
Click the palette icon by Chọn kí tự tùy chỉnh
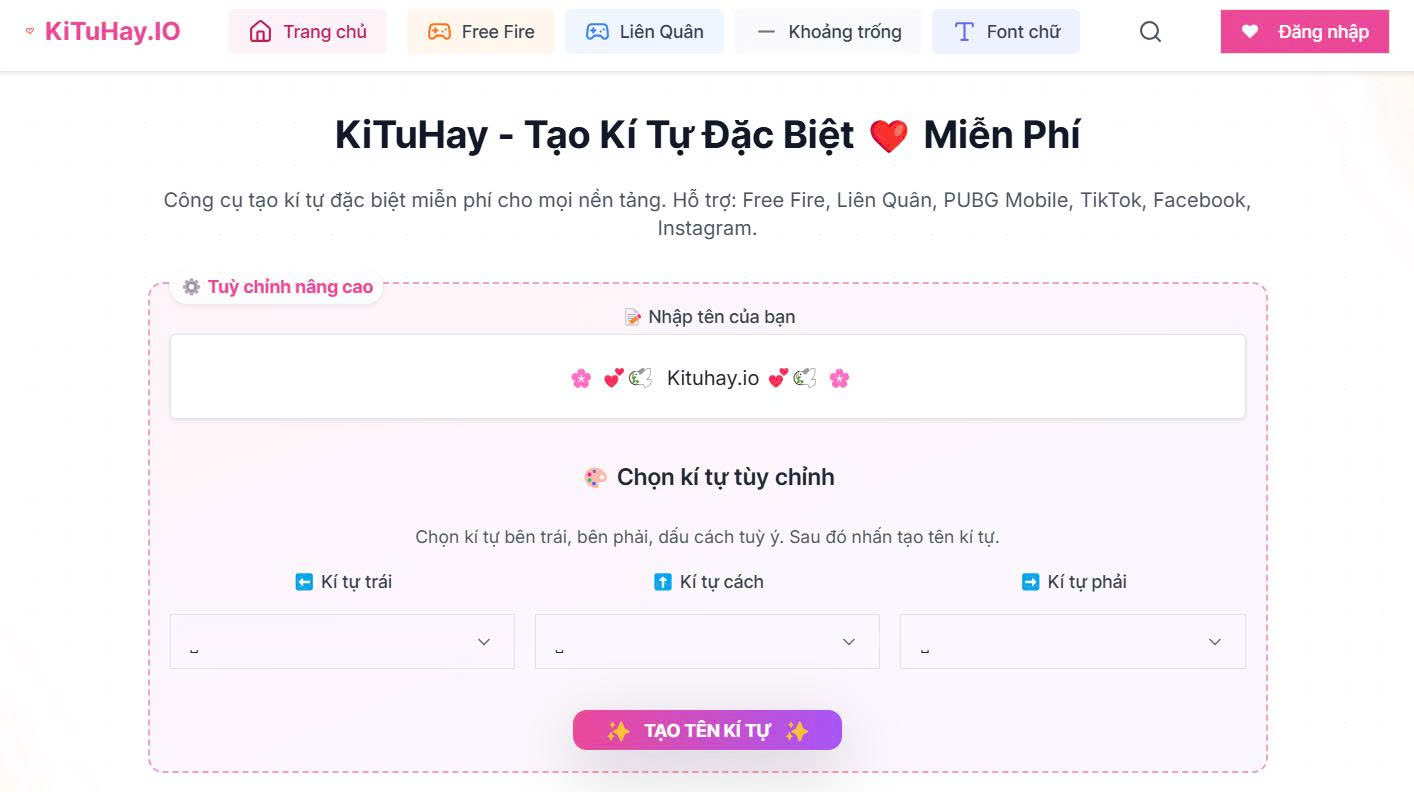tap(595, 478)
